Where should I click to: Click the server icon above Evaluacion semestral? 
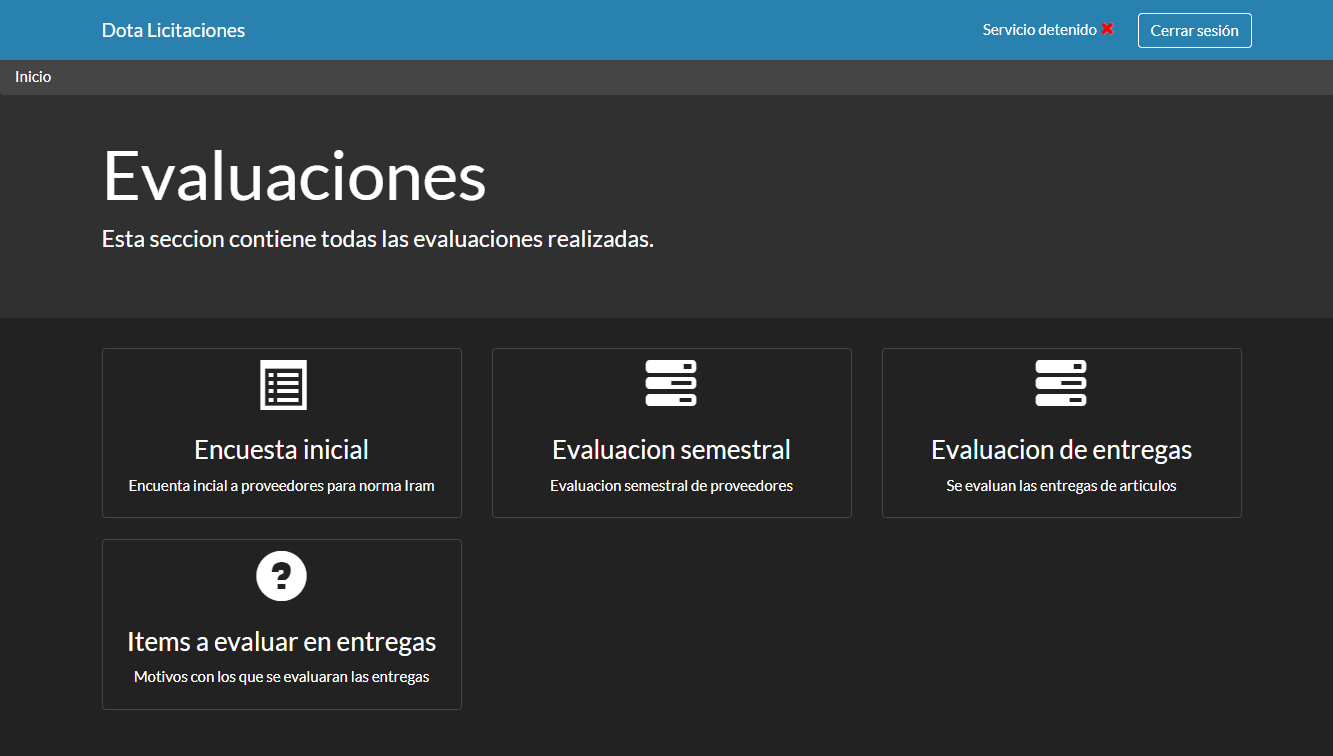(671, 383)
